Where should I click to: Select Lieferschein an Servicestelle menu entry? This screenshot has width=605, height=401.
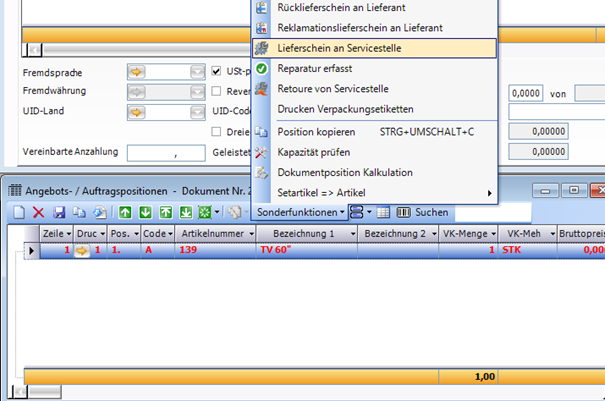tap(372, 47)
